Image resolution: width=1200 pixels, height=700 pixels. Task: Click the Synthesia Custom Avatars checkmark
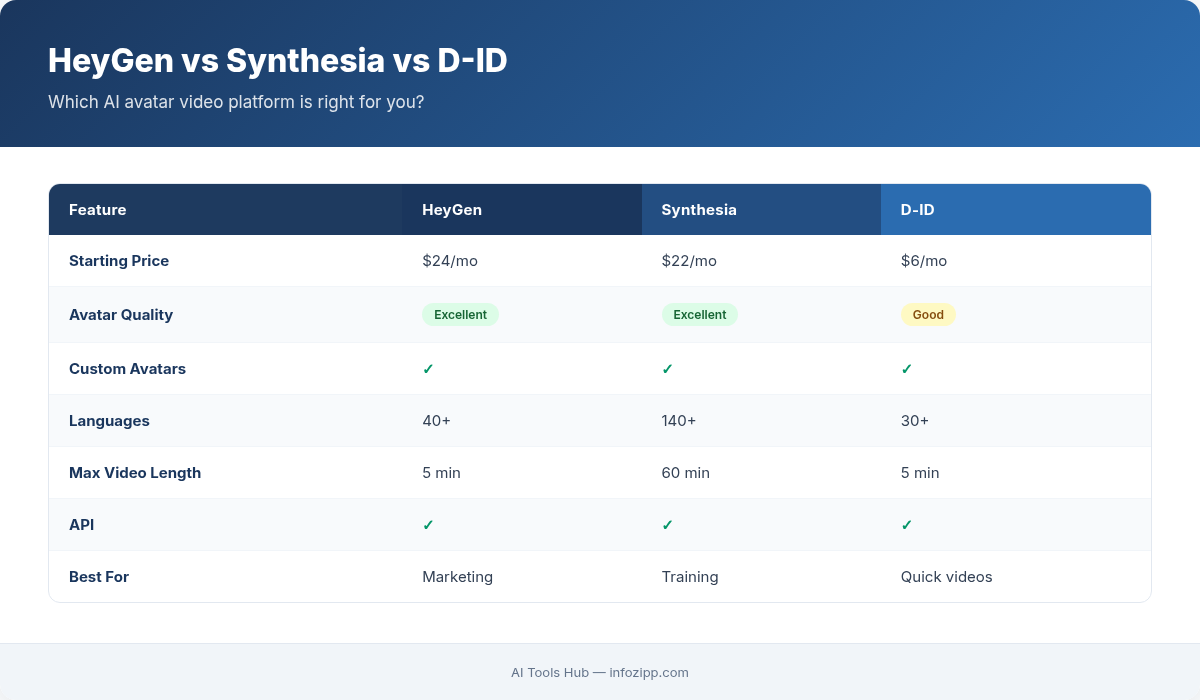[667, 368]
